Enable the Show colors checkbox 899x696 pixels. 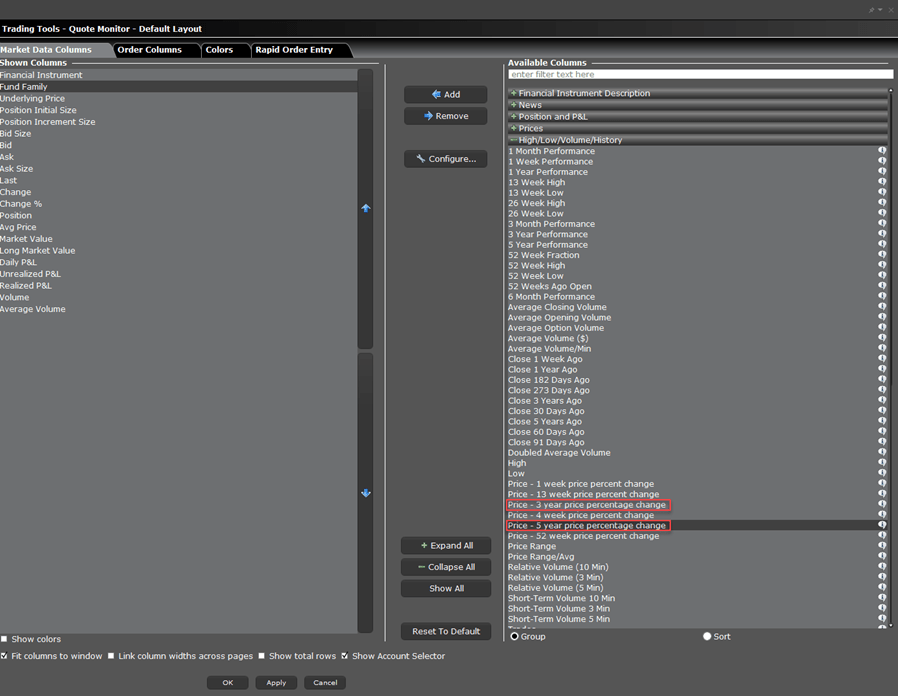[5, 639]
